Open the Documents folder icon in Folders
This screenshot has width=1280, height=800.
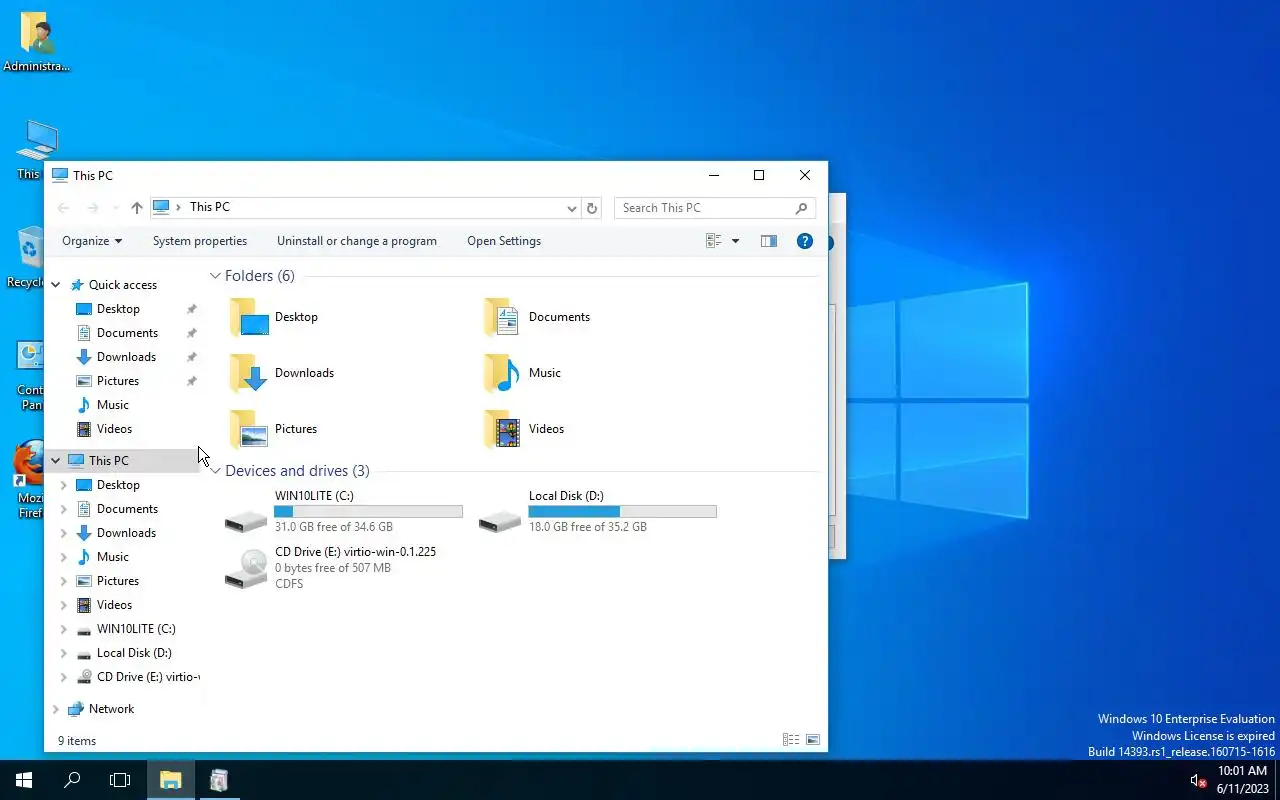tap(501, 317)
